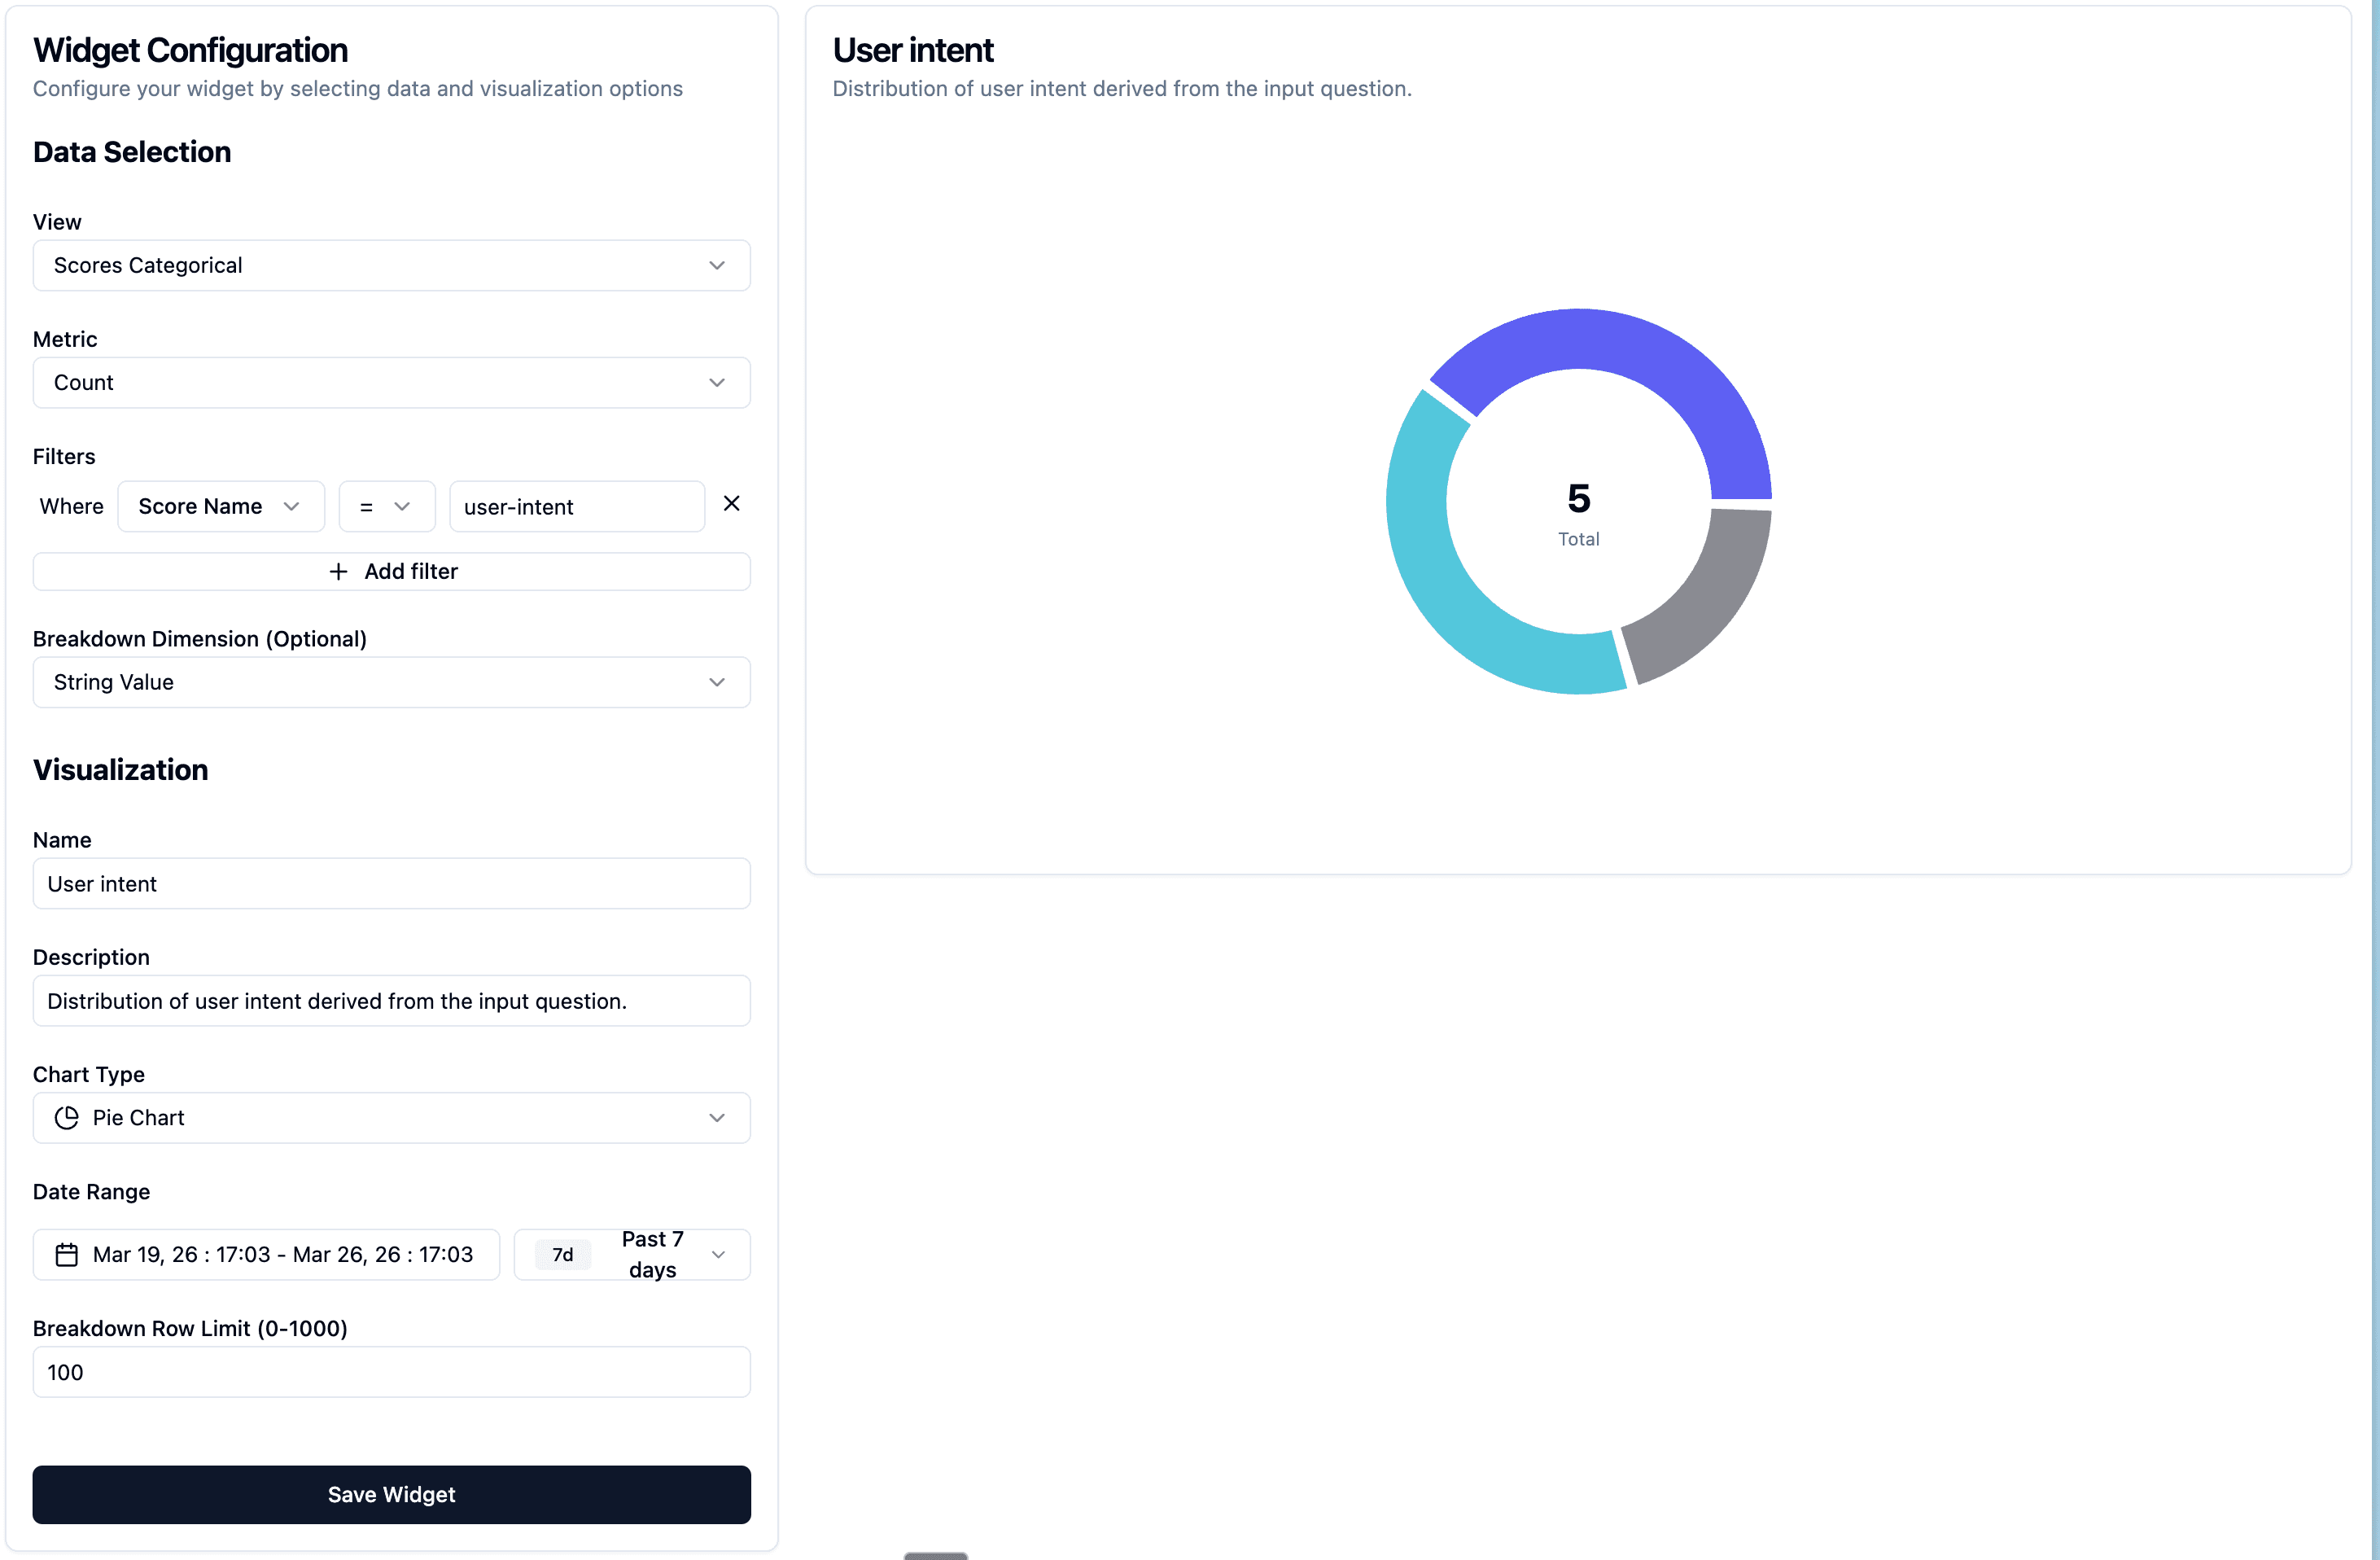Edit the Breakdown Row Limit value

[x=391, y=1372]
